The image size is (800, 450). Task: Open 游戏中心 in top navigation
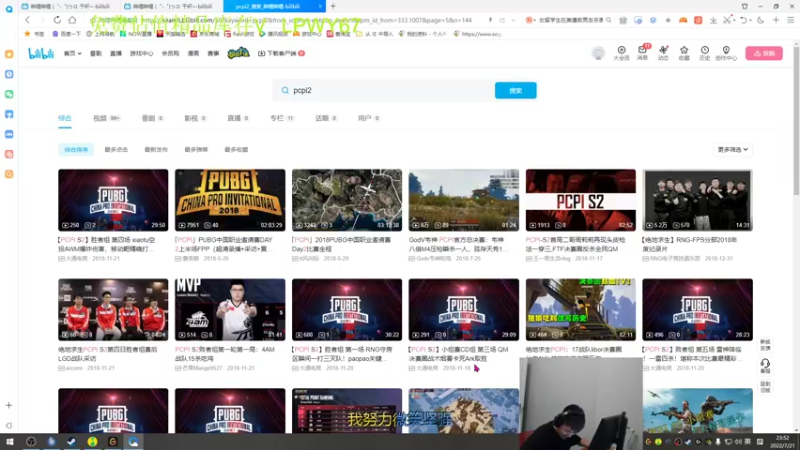141,53
